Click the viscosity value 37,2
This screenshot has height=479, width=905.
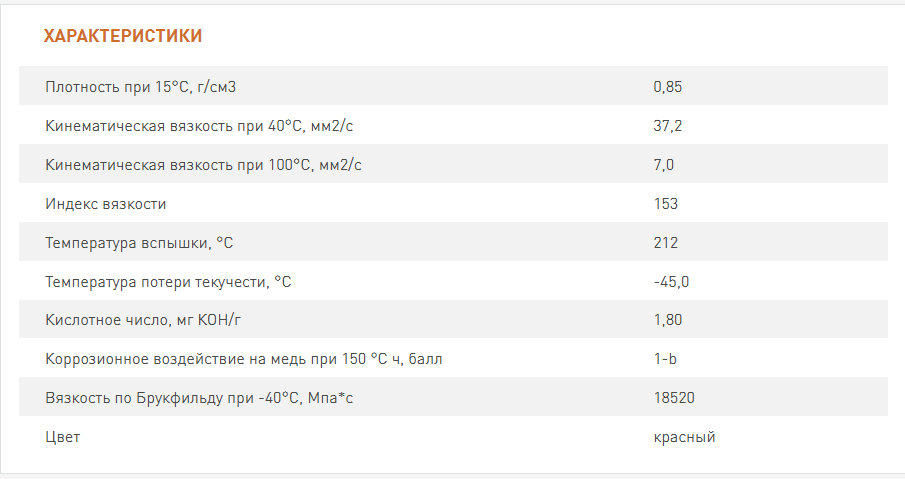668,126
